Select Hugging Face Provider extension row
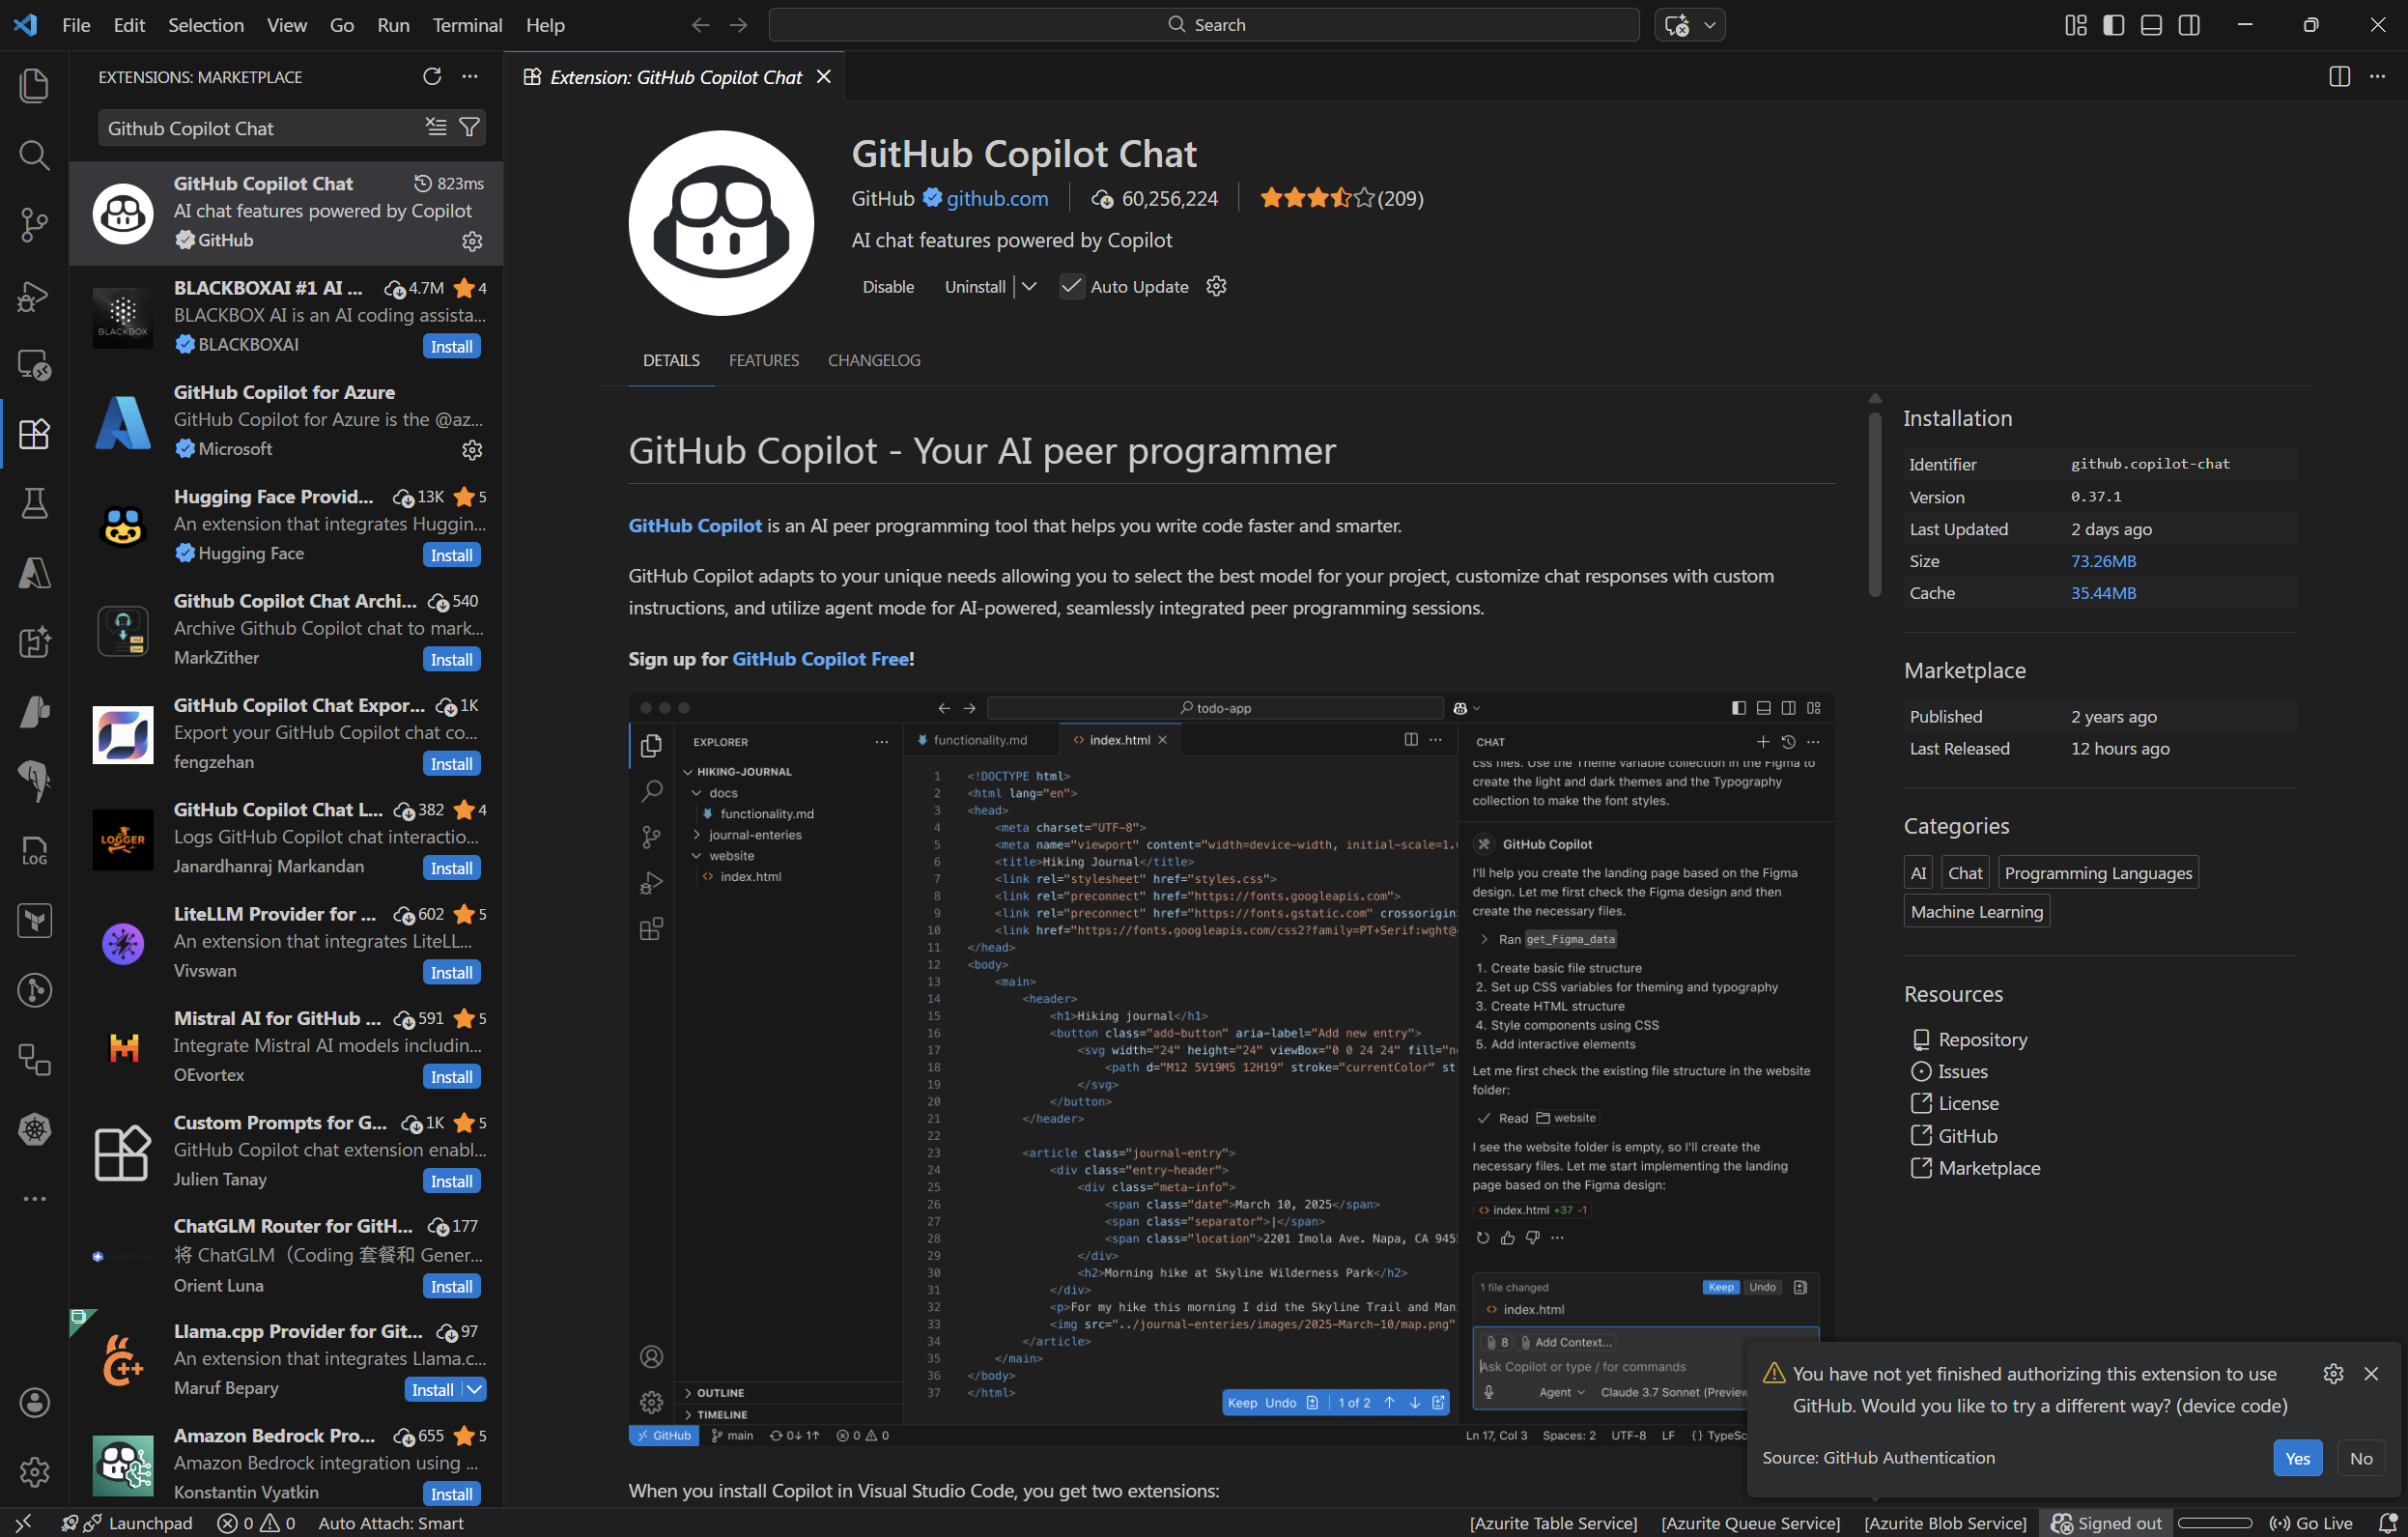Viewport: 2408px width, 1537px height. 286,525
